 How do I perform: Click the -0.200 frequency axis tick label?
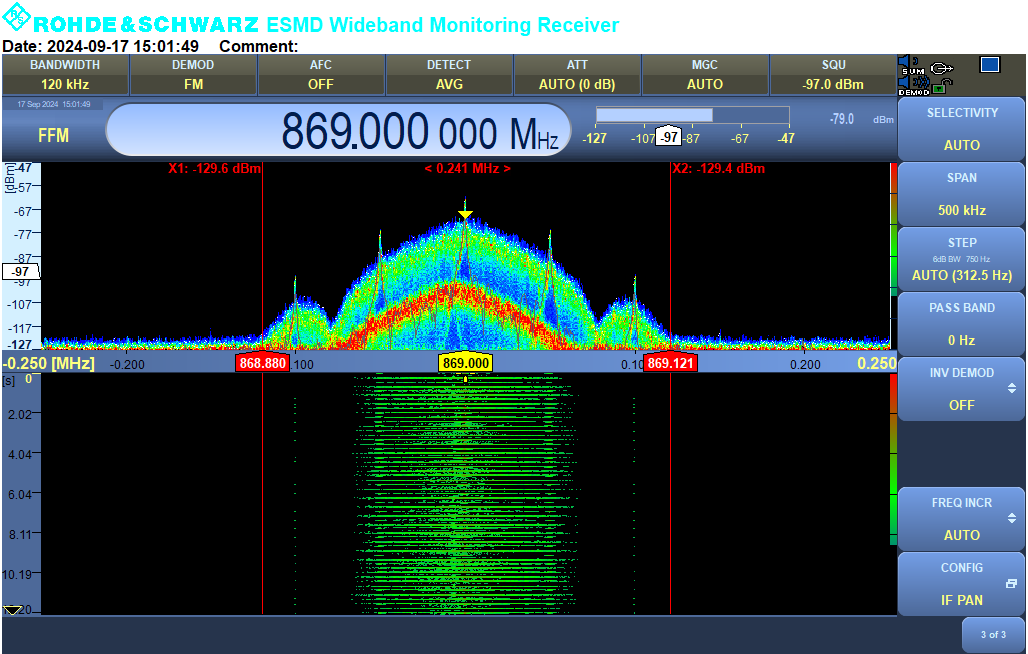tap(127, 364)
